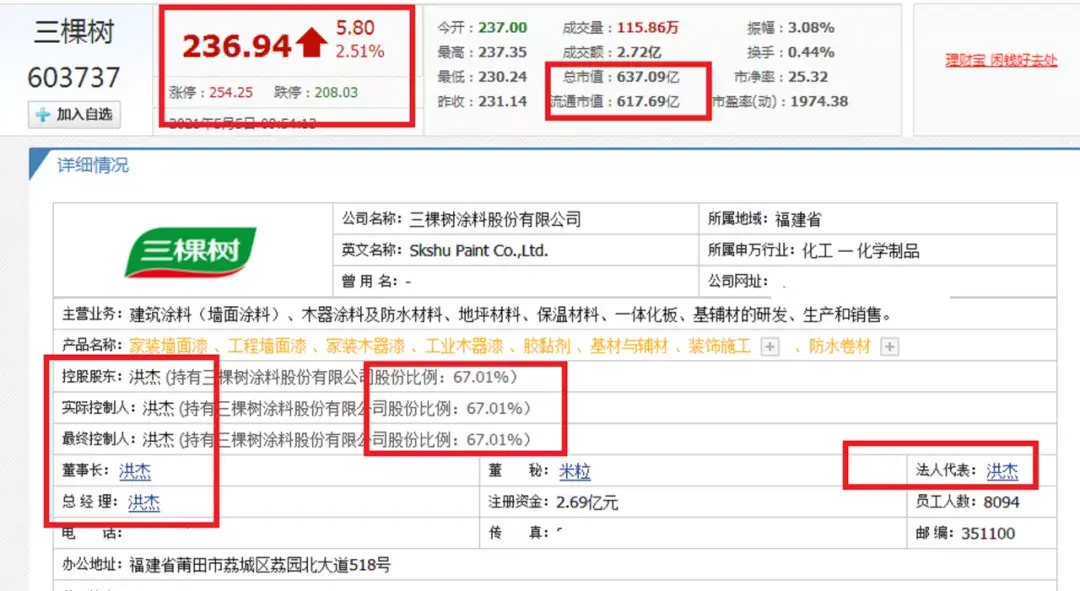
Task: Click the 昨收 value 231.14
Action: 503,101
